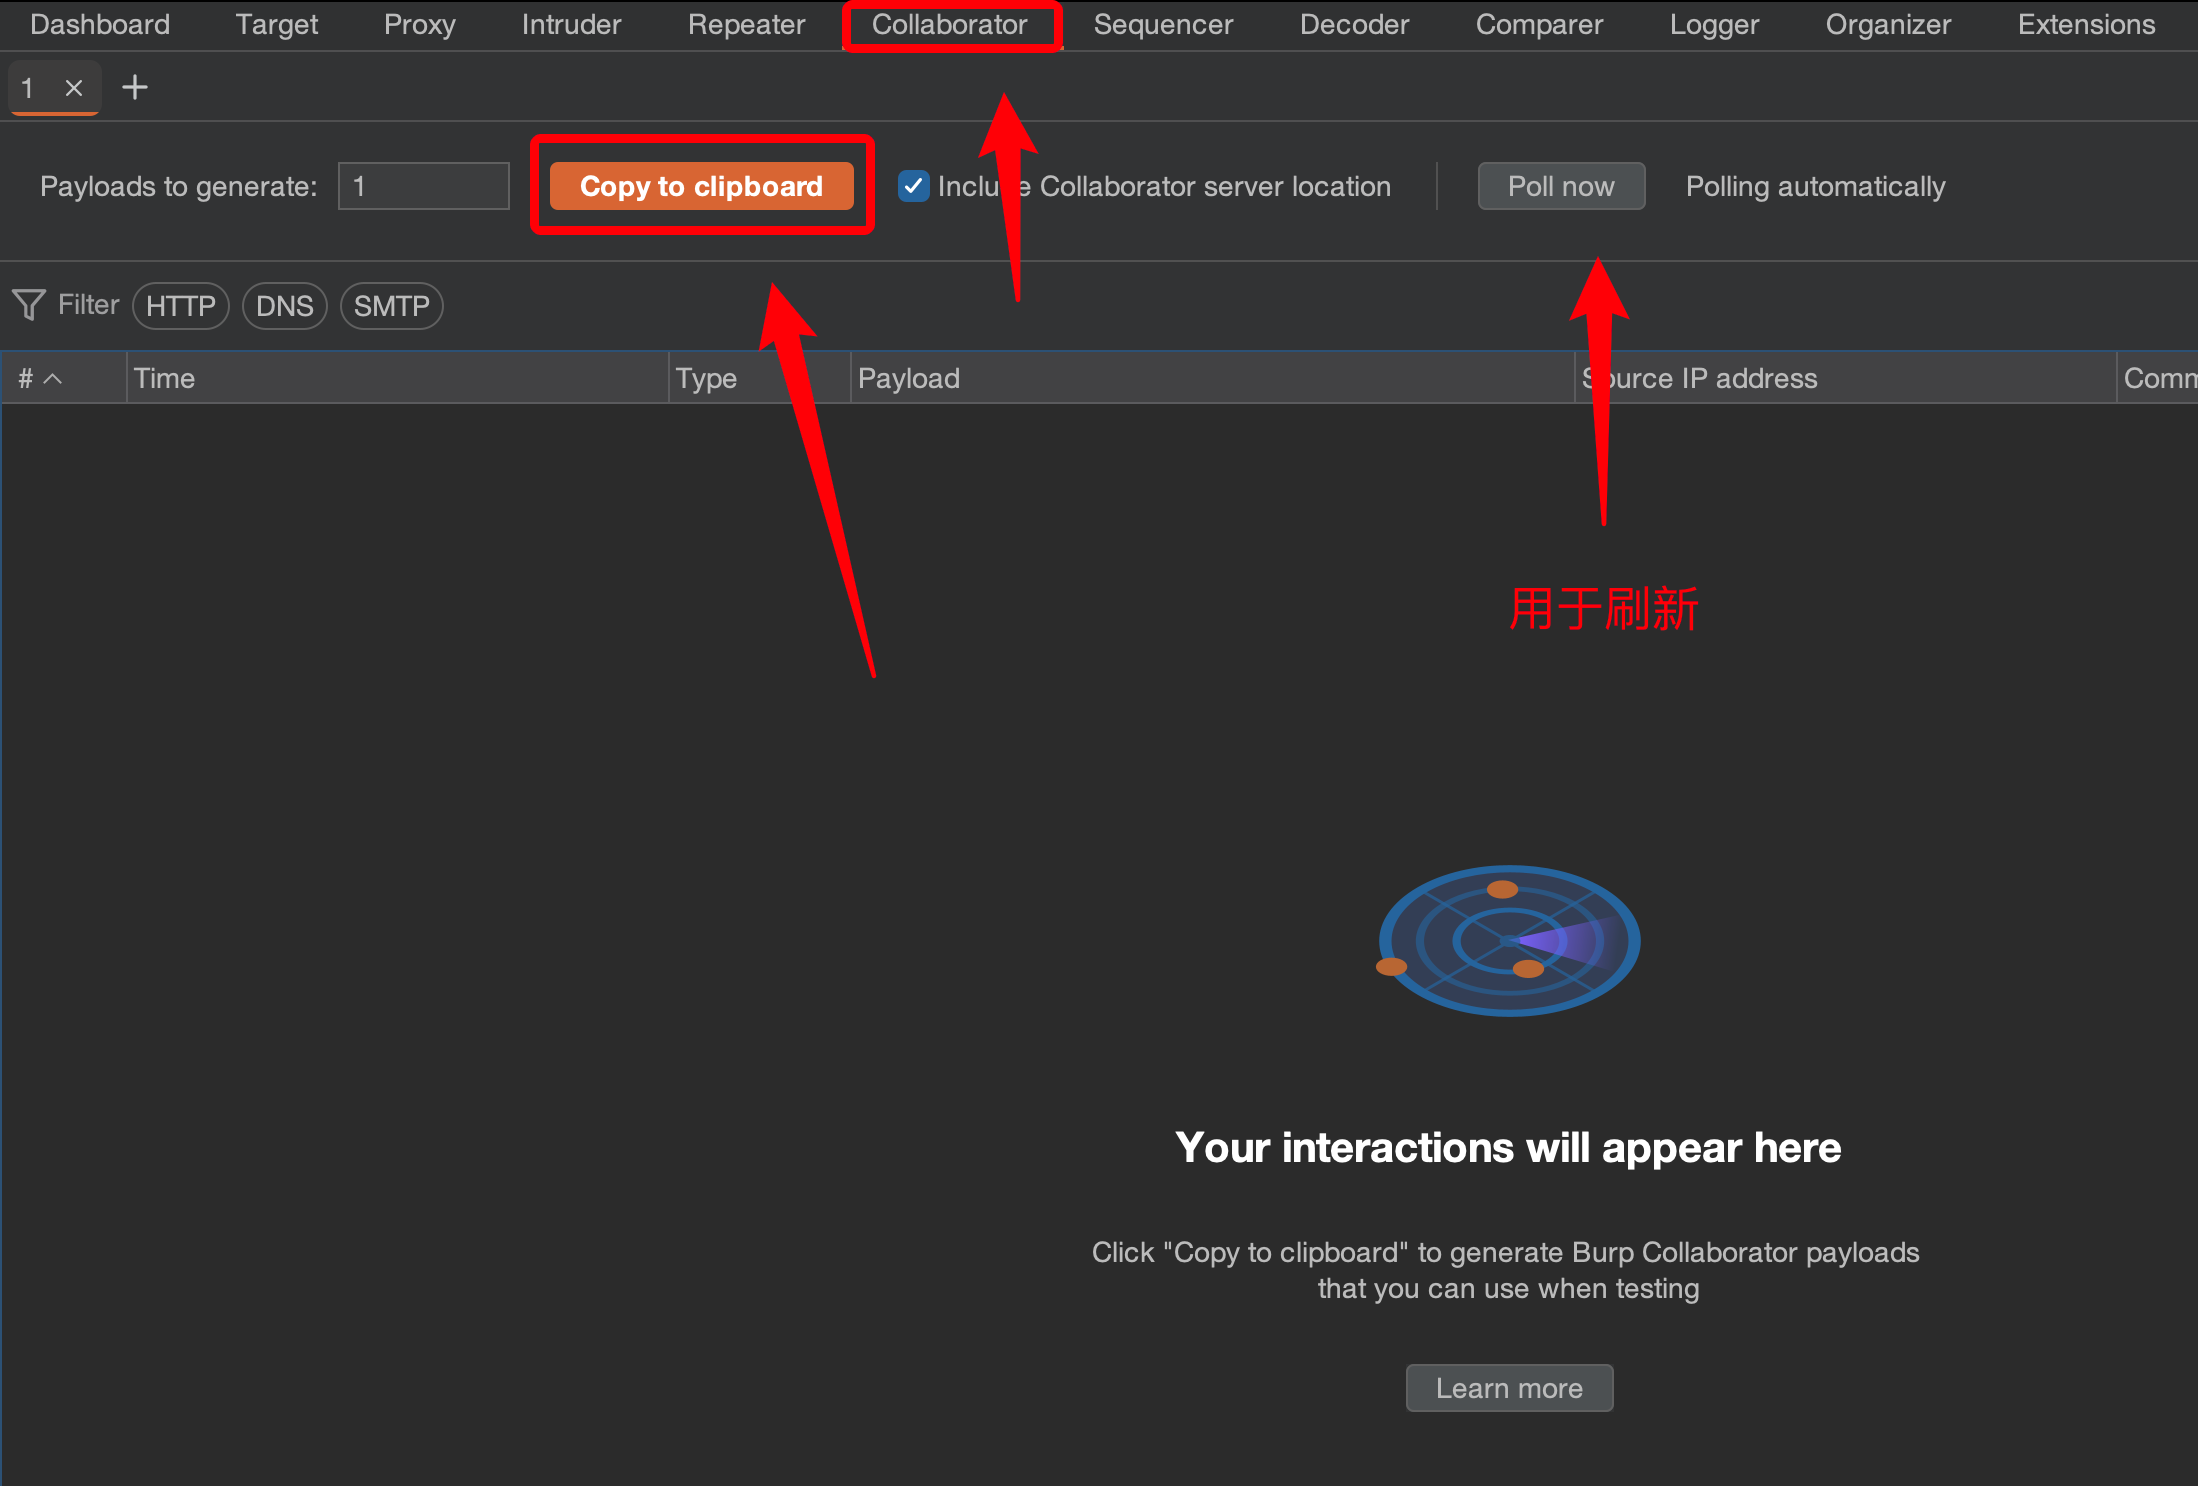
Task: Click the Payload column header
Action: click(x=1210, y=379)
